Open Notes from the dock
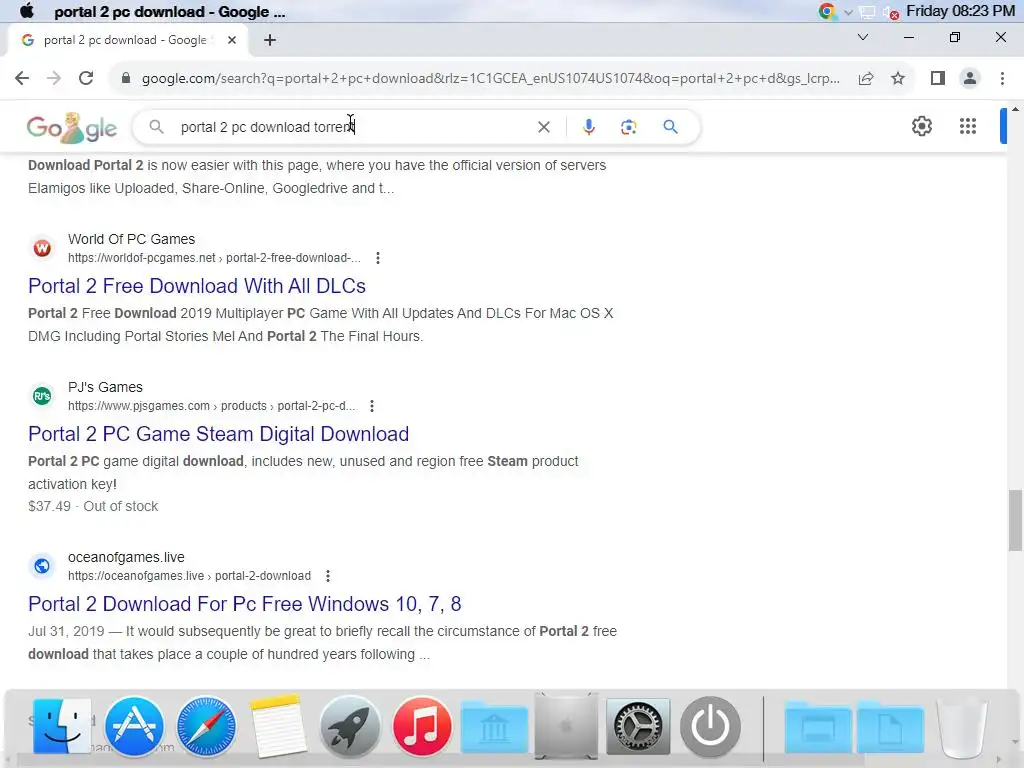 pos(278,726)
